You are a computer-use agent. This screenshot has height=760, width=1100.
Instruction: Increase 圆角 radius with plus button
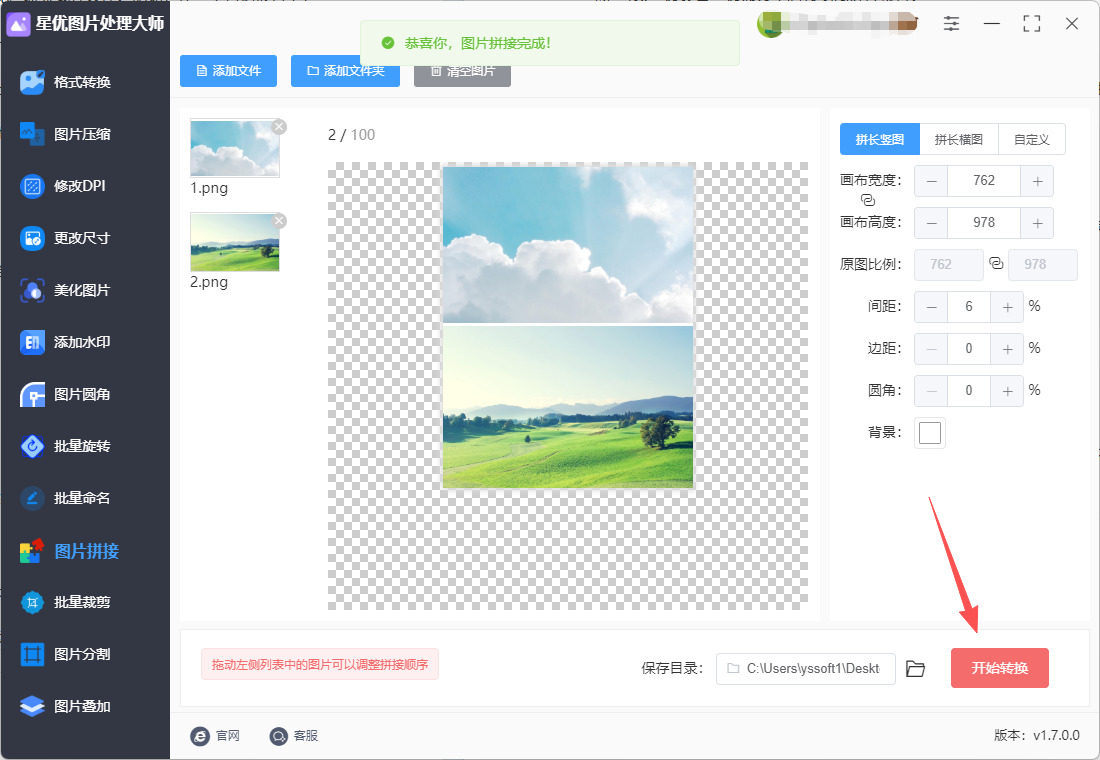[1007, 392]
